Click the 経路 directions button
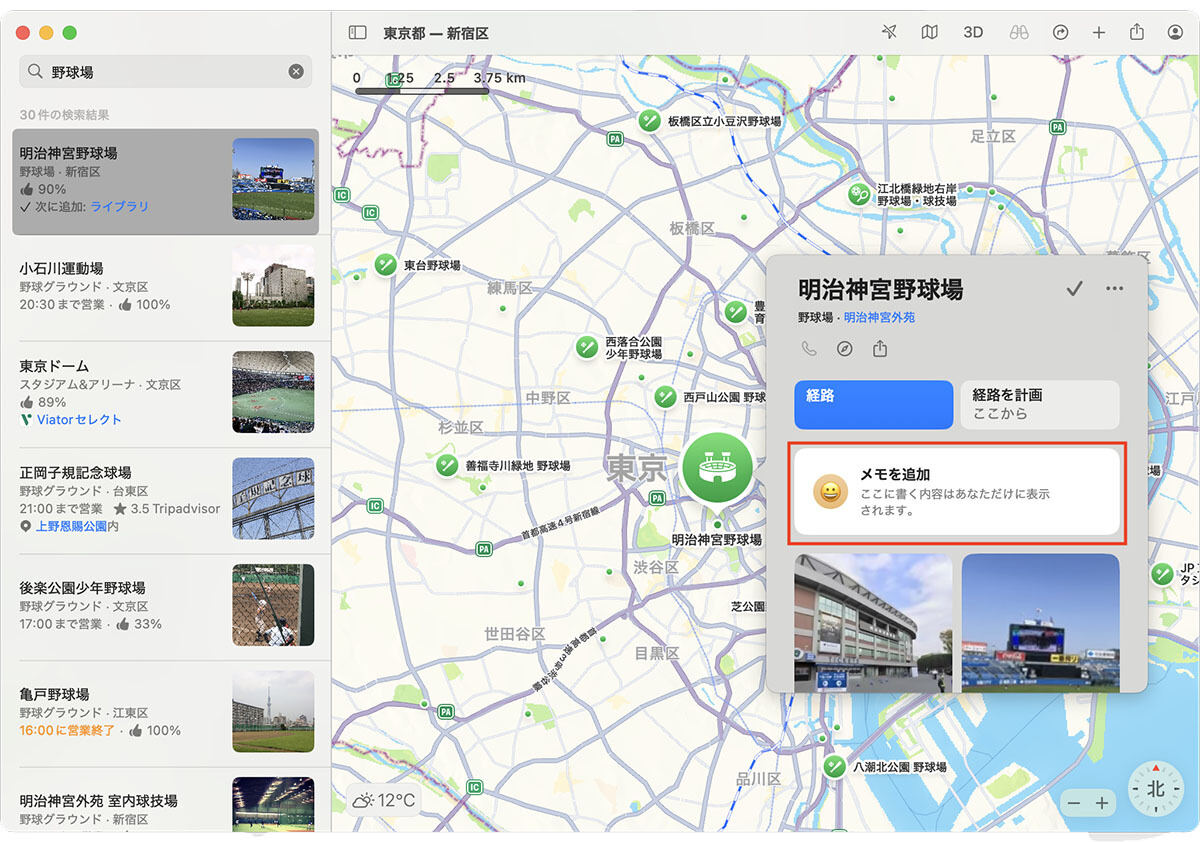Screen dimensions: 1200x842 point(874,404)
